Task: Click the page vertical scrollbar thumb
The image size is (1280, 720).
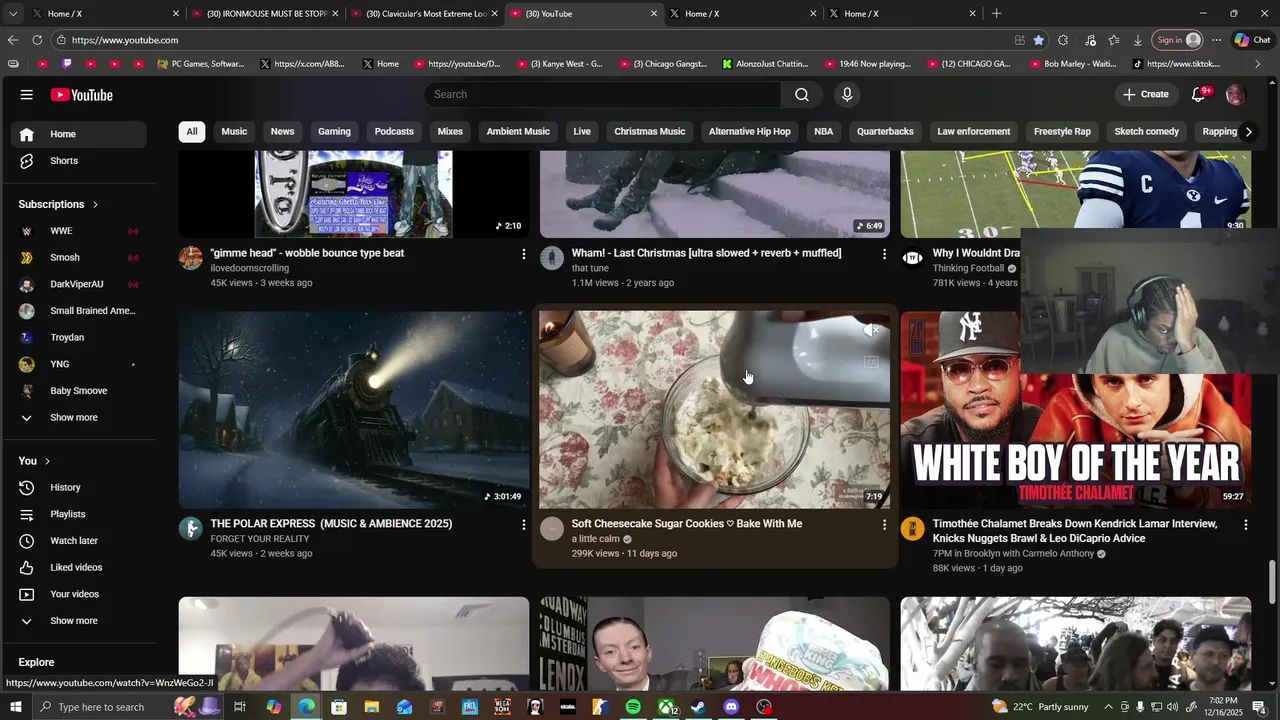Action: coord(1273,581)
